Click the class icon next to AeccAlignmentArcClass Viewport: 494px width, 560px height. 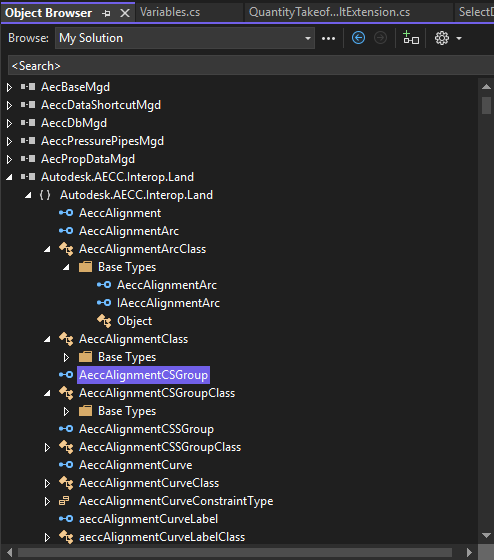(x=66, y=249)
